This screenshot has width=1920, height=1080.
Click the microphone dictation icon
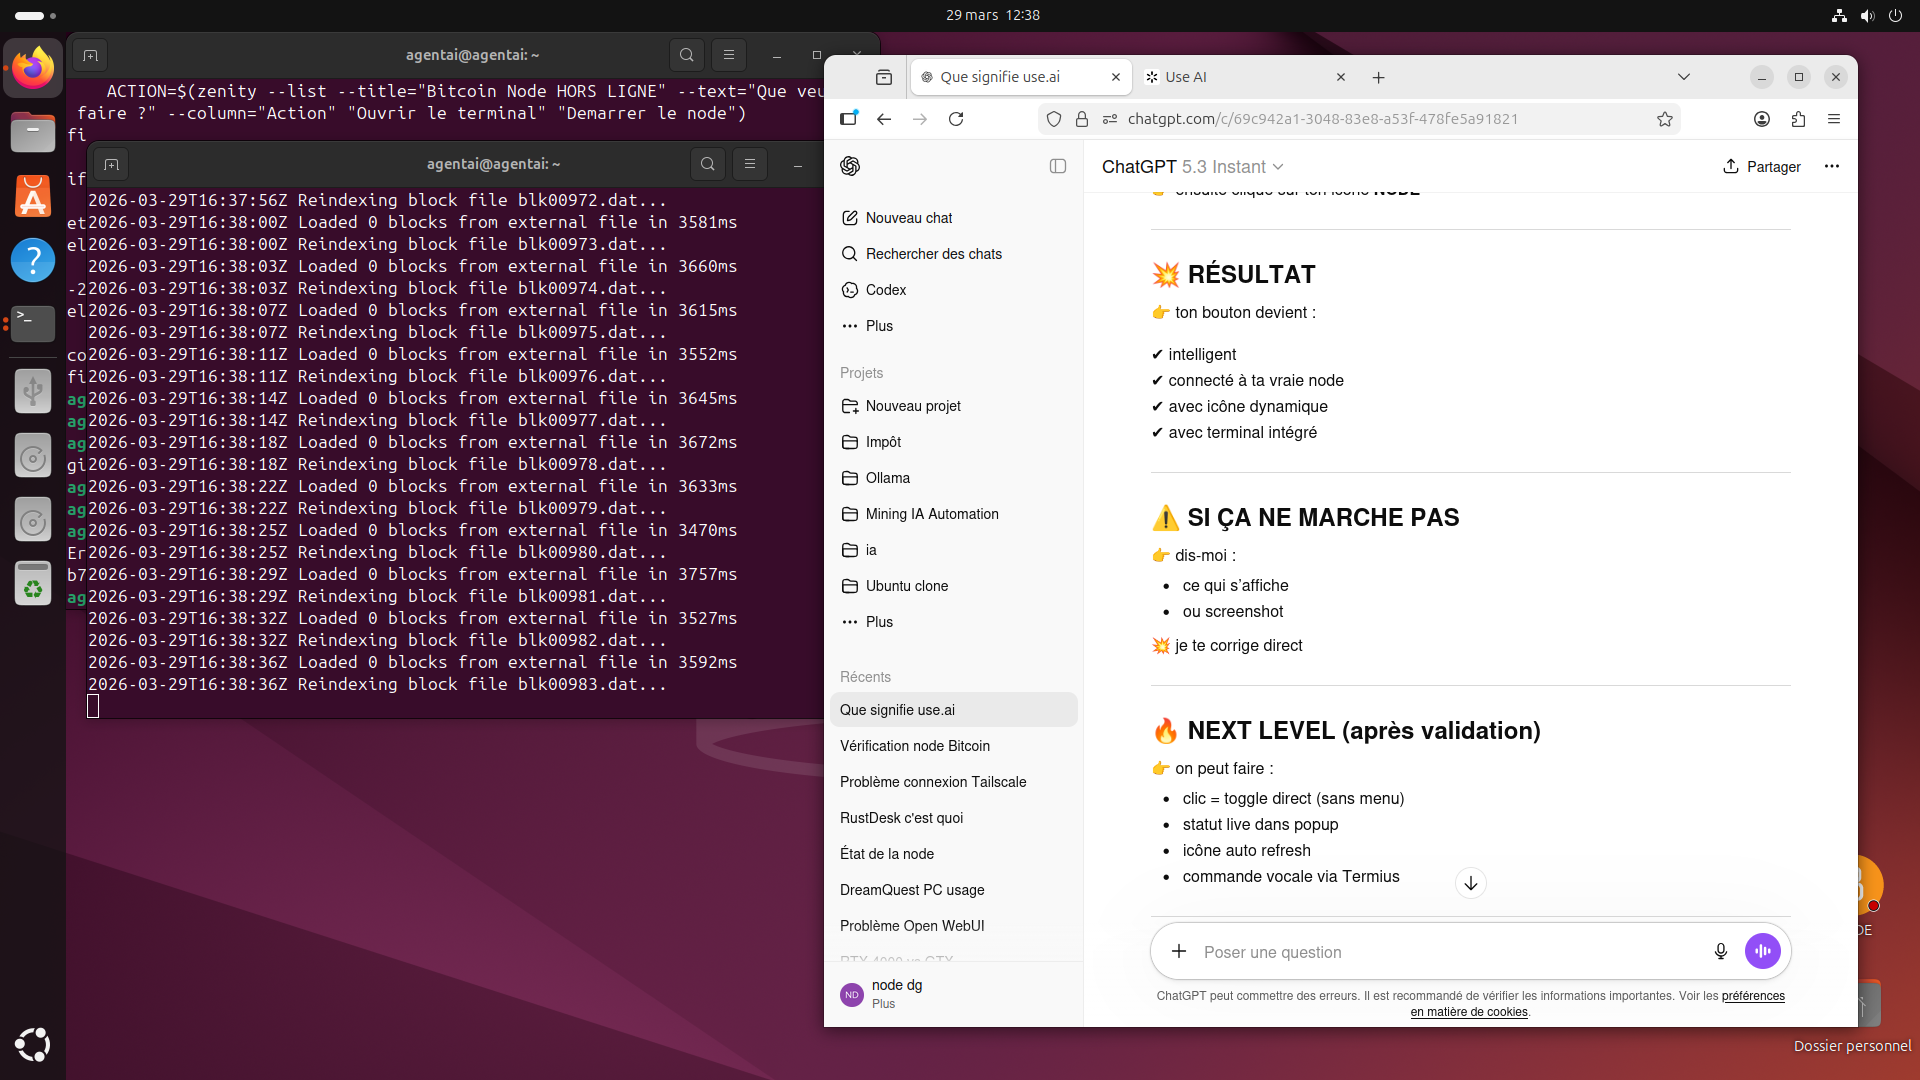[1720, 951]
